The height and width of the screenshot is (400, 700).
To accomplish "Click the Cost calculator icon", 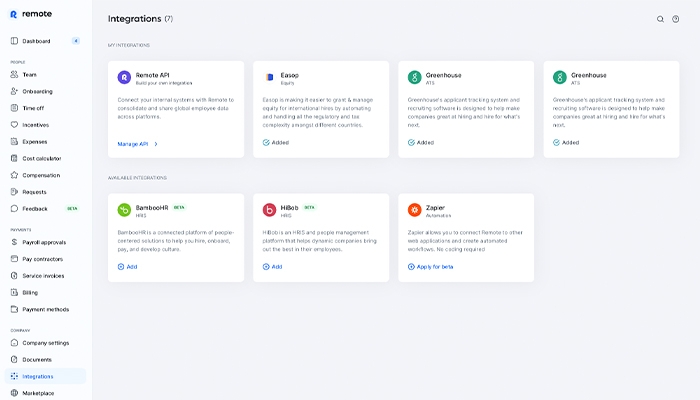I will tap(14, 158).
